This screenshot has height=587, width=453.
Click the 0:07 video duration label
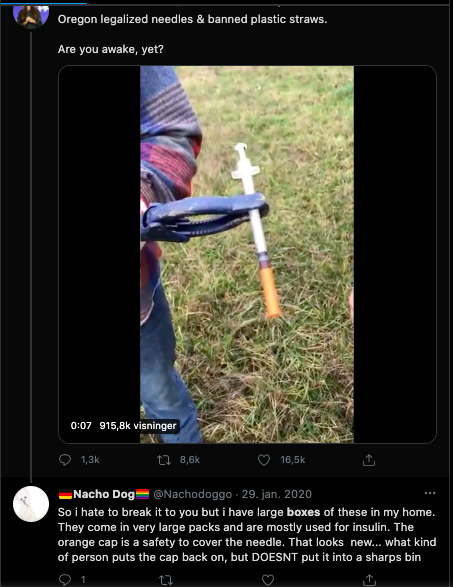[x=81, y=426]
